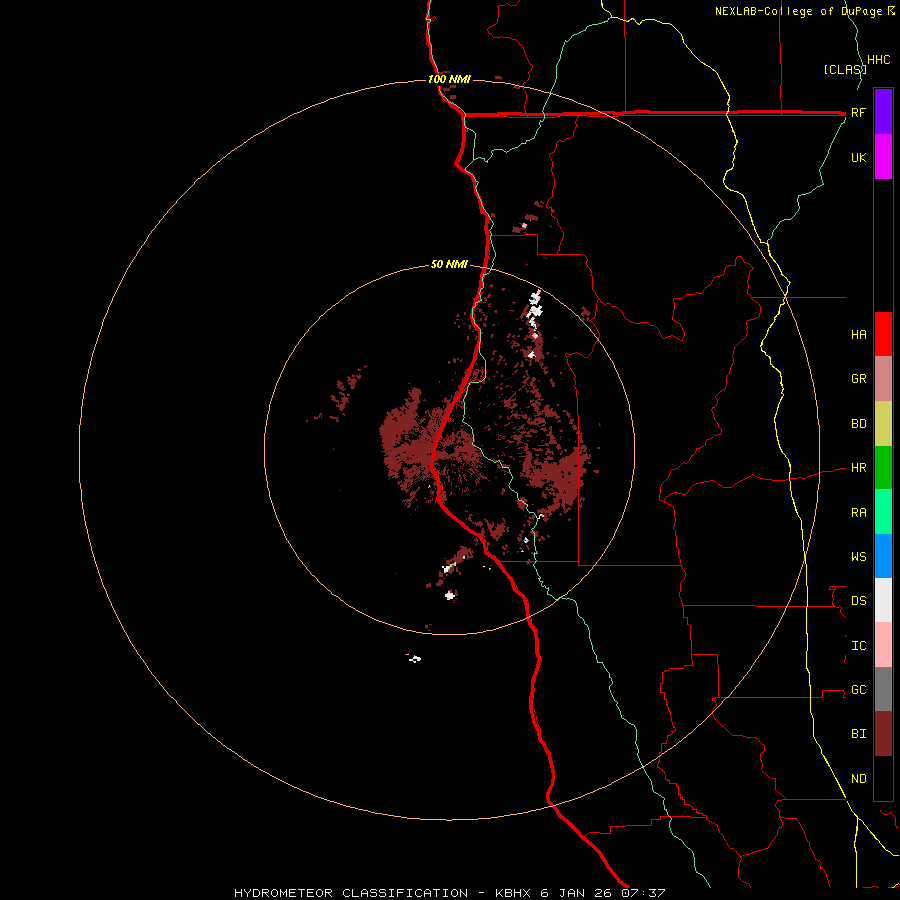Click the DS white legend swatch

883,600
